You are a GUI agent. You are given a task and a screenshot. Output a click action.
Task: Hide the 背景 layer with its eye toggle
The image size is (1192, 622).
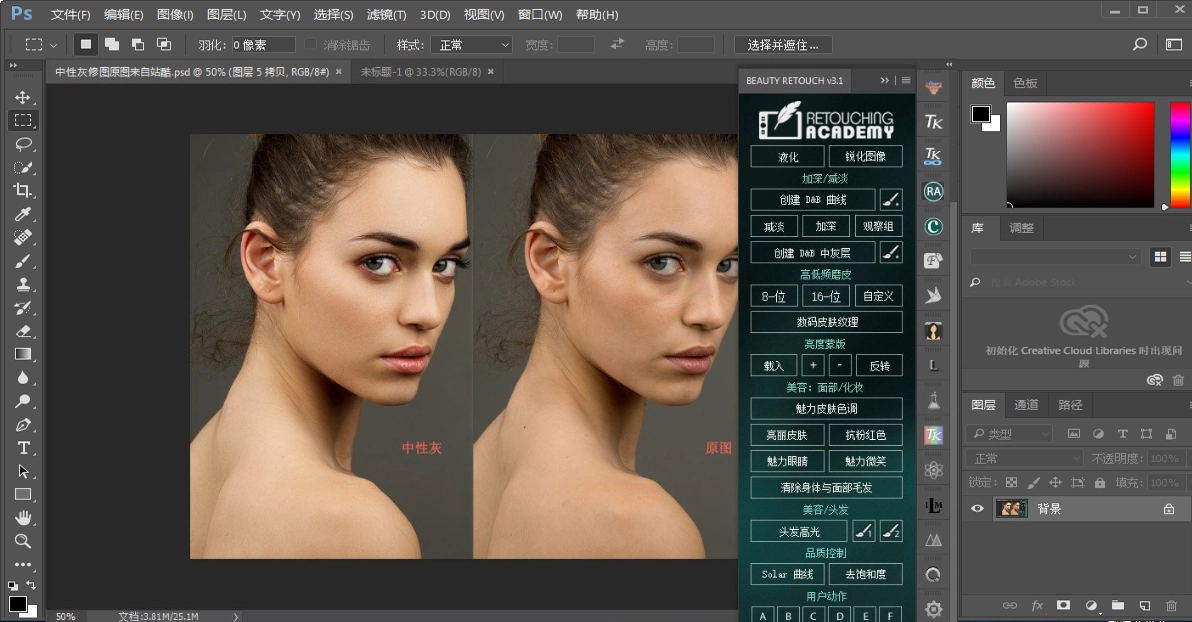click(x=977, y=508)
